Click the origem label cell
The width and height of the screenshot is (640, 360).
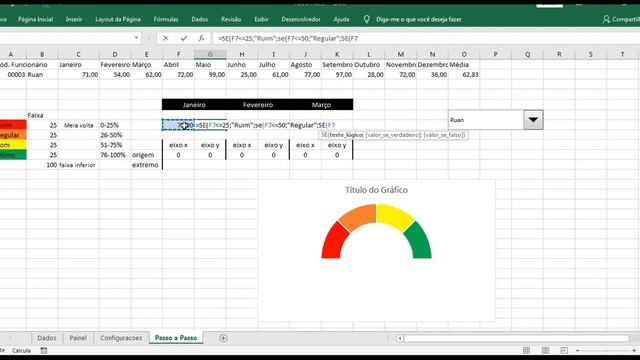pyautogui.click(x=147, y=155)
